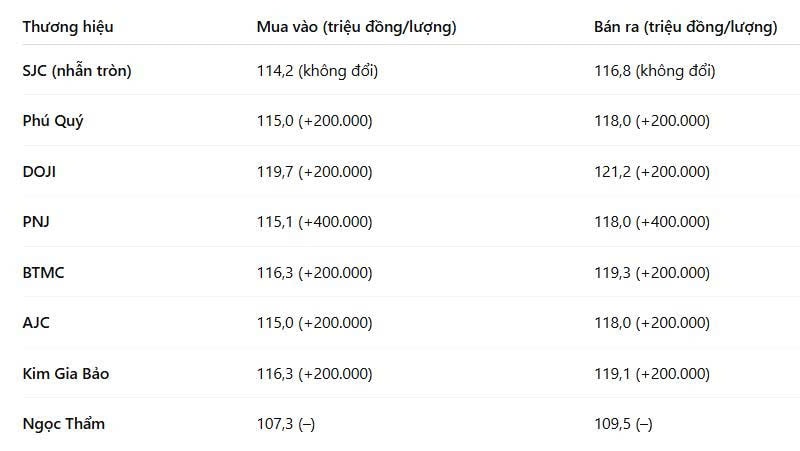Select the AJC brand name

coord(36,322)
